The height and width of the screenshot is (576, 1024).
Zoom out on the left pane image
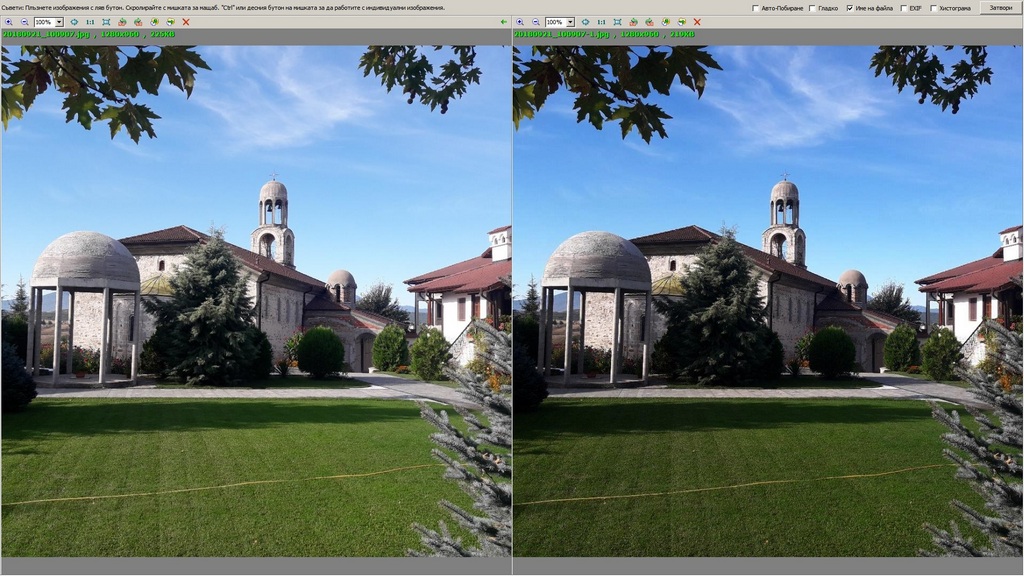24,22
